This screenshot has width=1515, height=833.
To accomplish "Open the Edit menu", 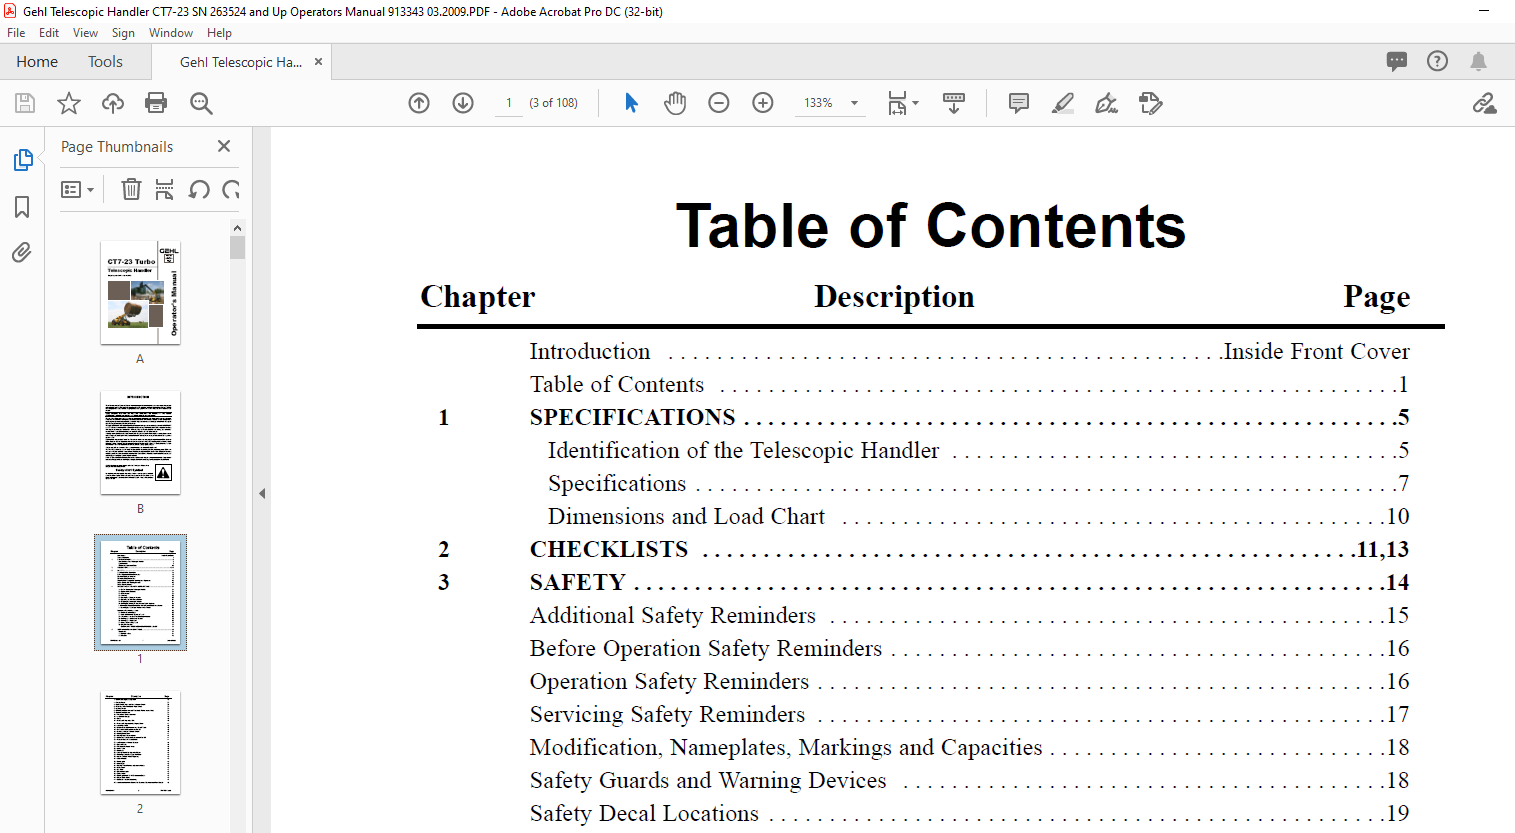I will click(49, 33).
